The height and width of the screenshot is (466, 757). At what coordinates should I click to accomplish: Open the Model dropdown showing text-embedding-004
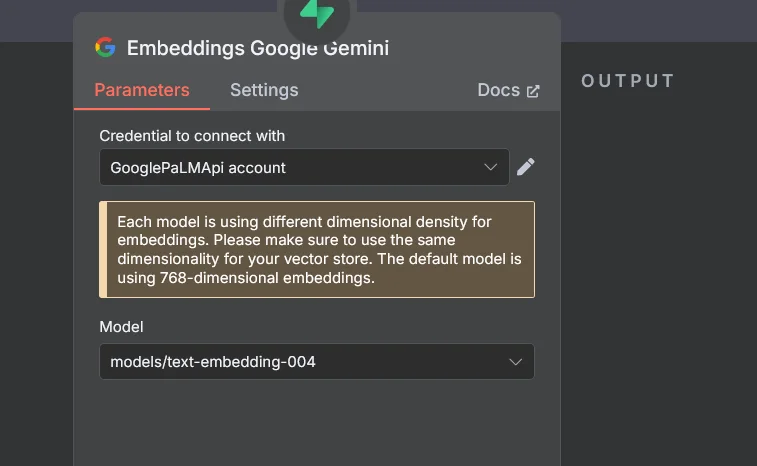317,362
